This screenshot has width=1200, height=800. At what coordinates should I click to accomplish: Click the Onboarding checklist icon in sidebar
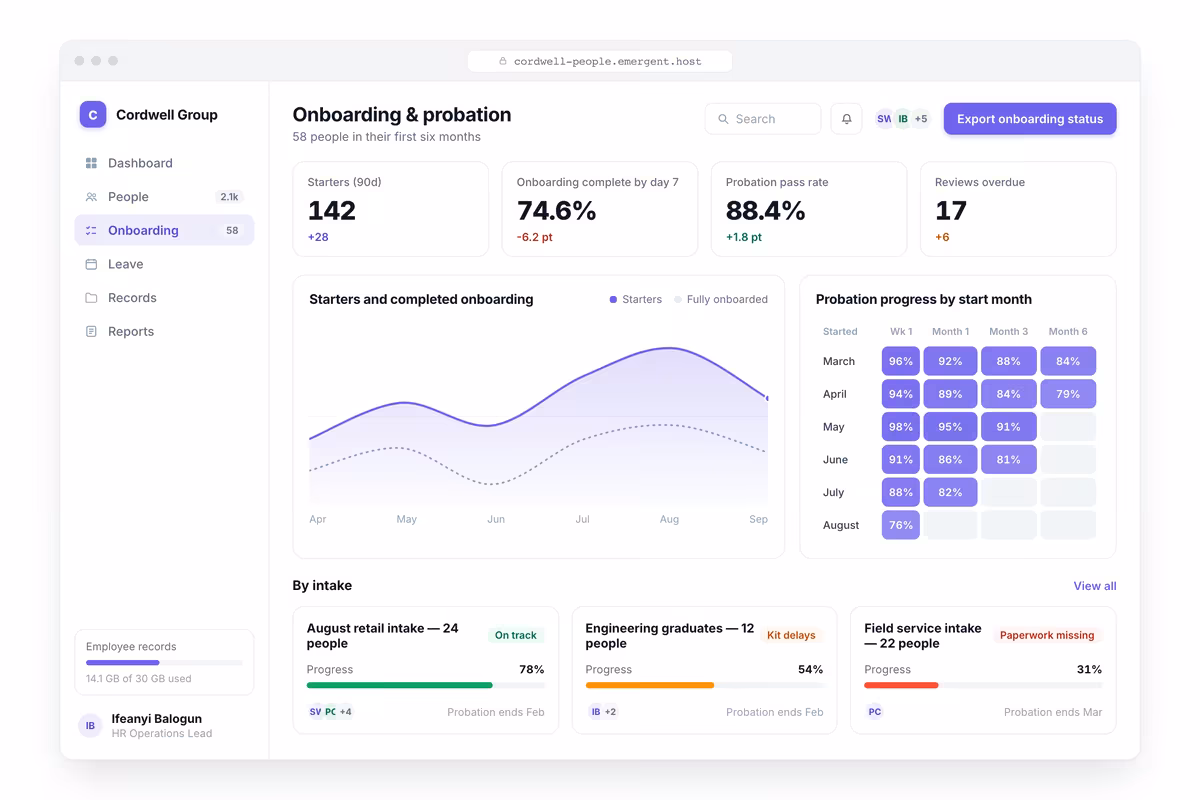coord(91,230)
